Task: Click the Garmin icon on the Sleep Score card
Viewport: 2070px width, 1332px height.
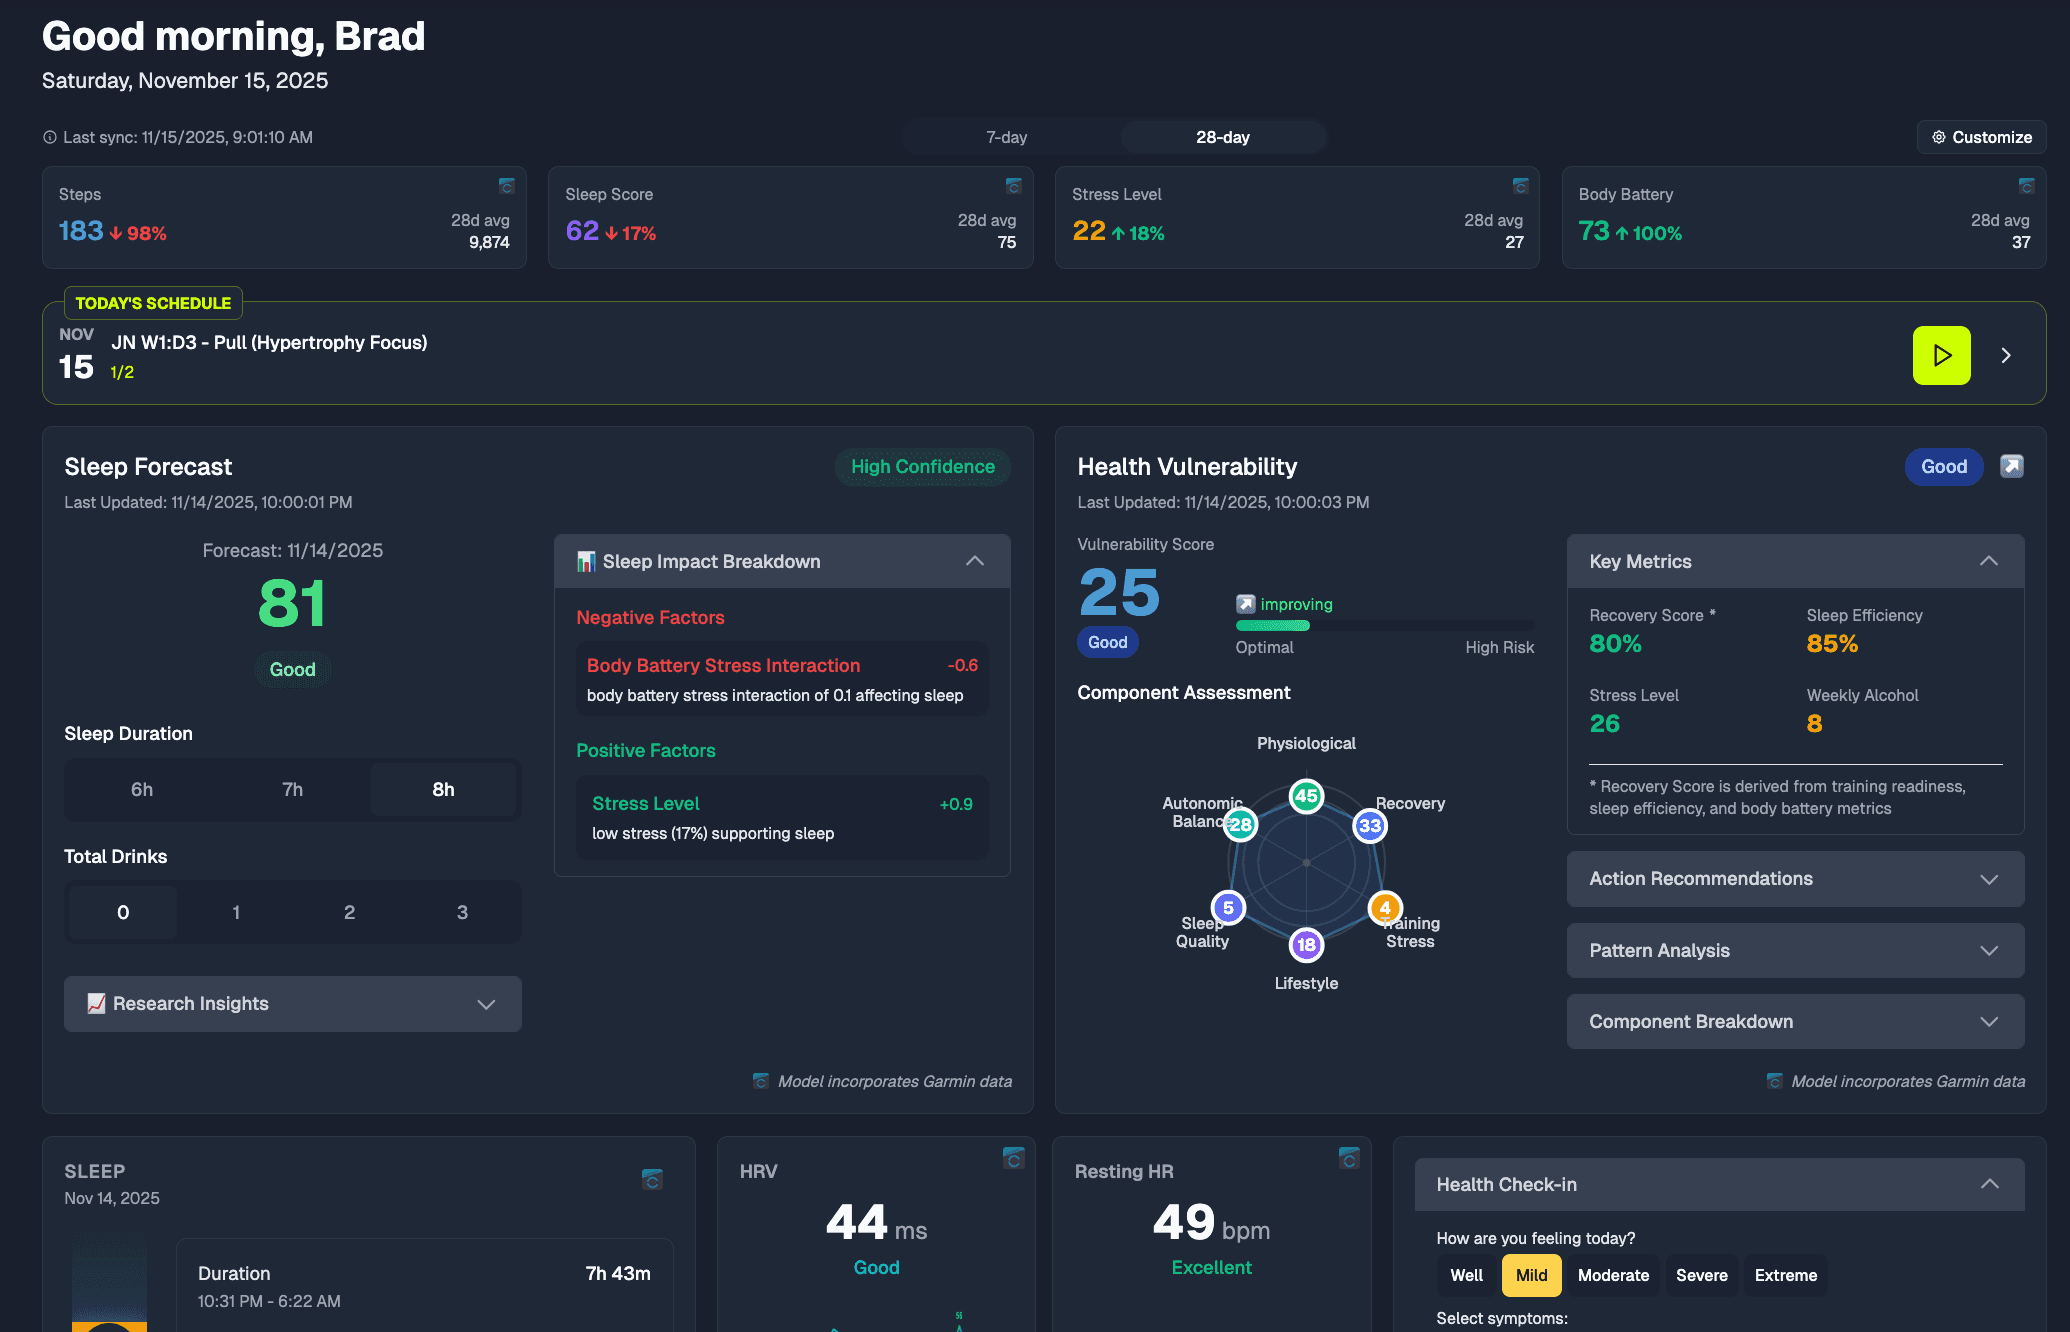Action: [x=1014, y=186]
